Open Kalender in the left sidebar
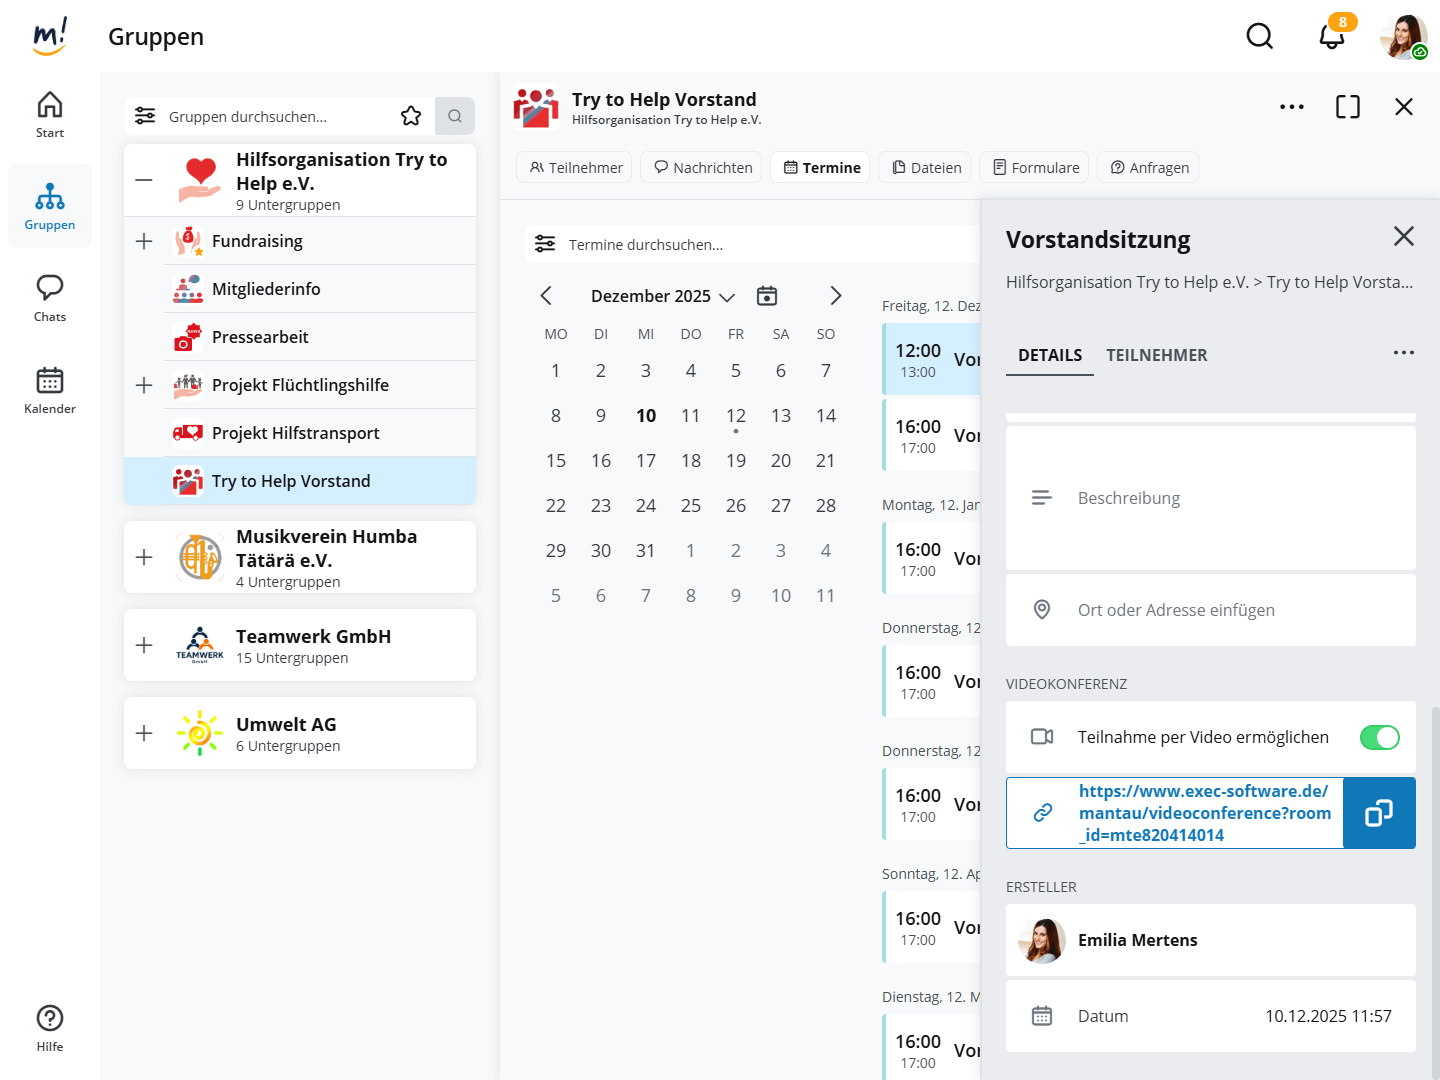1440x1080 pixels. 50,390
